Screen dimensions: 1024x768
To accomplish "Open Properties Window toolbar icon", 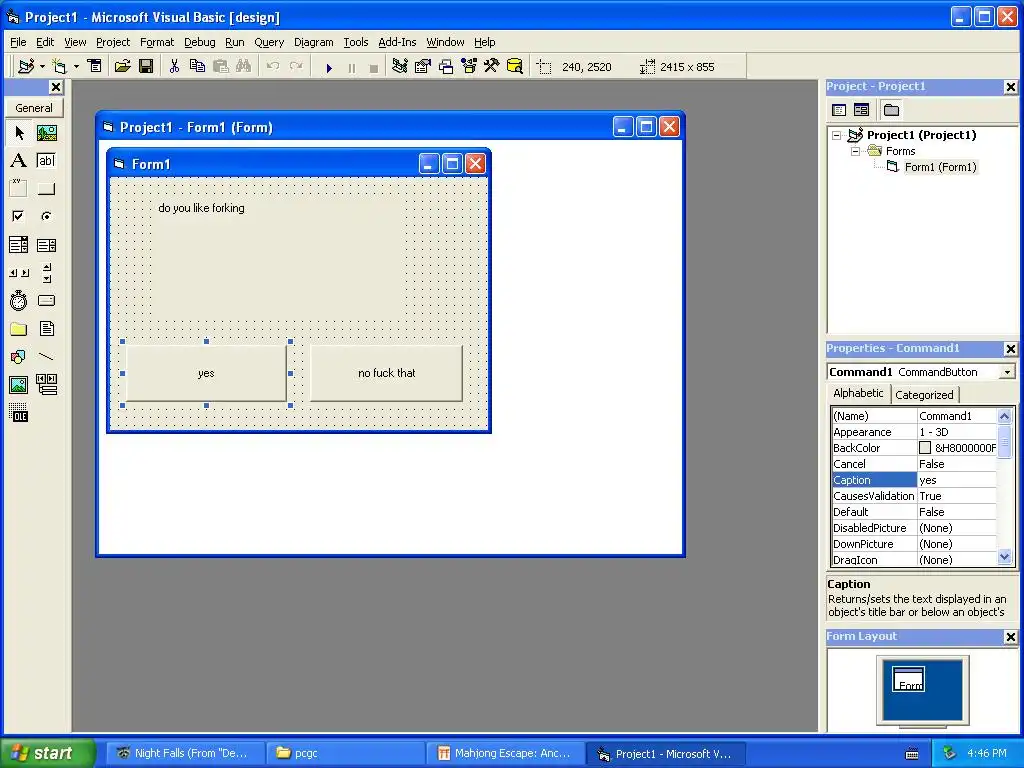I will tap(423, 66).
